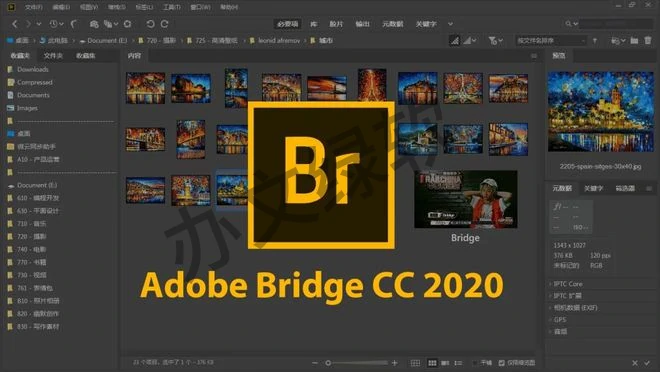Toggle the 平铺 checkbox in the status bar
660x372 pixels.
[475, 363]
